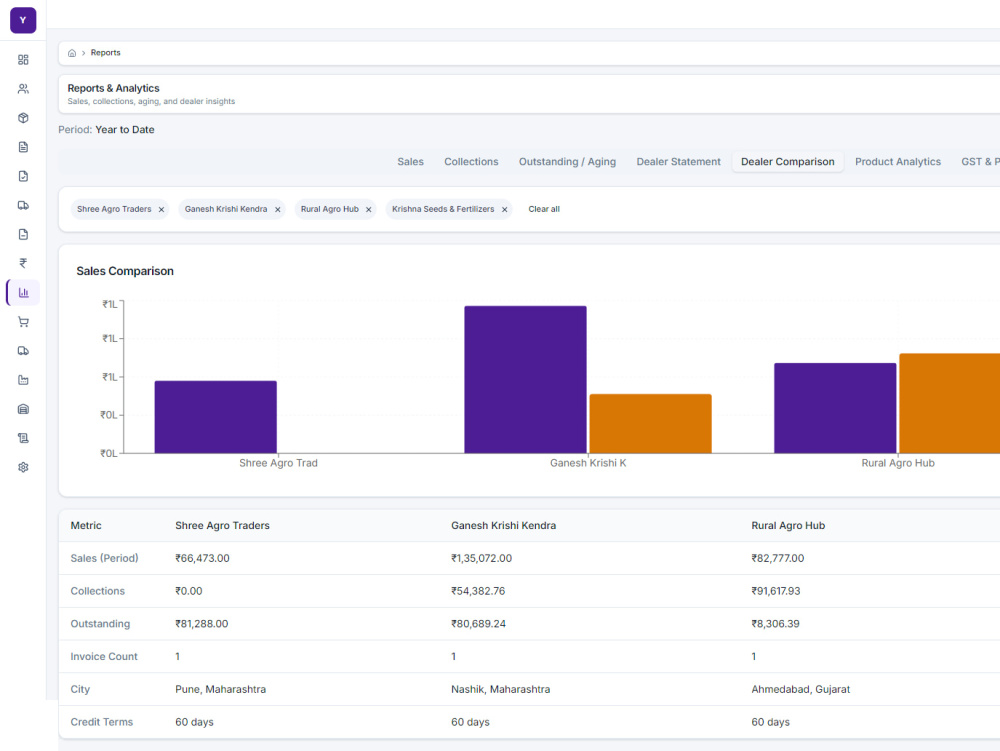Click the home breadcrumb icon

[x=72, y=53]
